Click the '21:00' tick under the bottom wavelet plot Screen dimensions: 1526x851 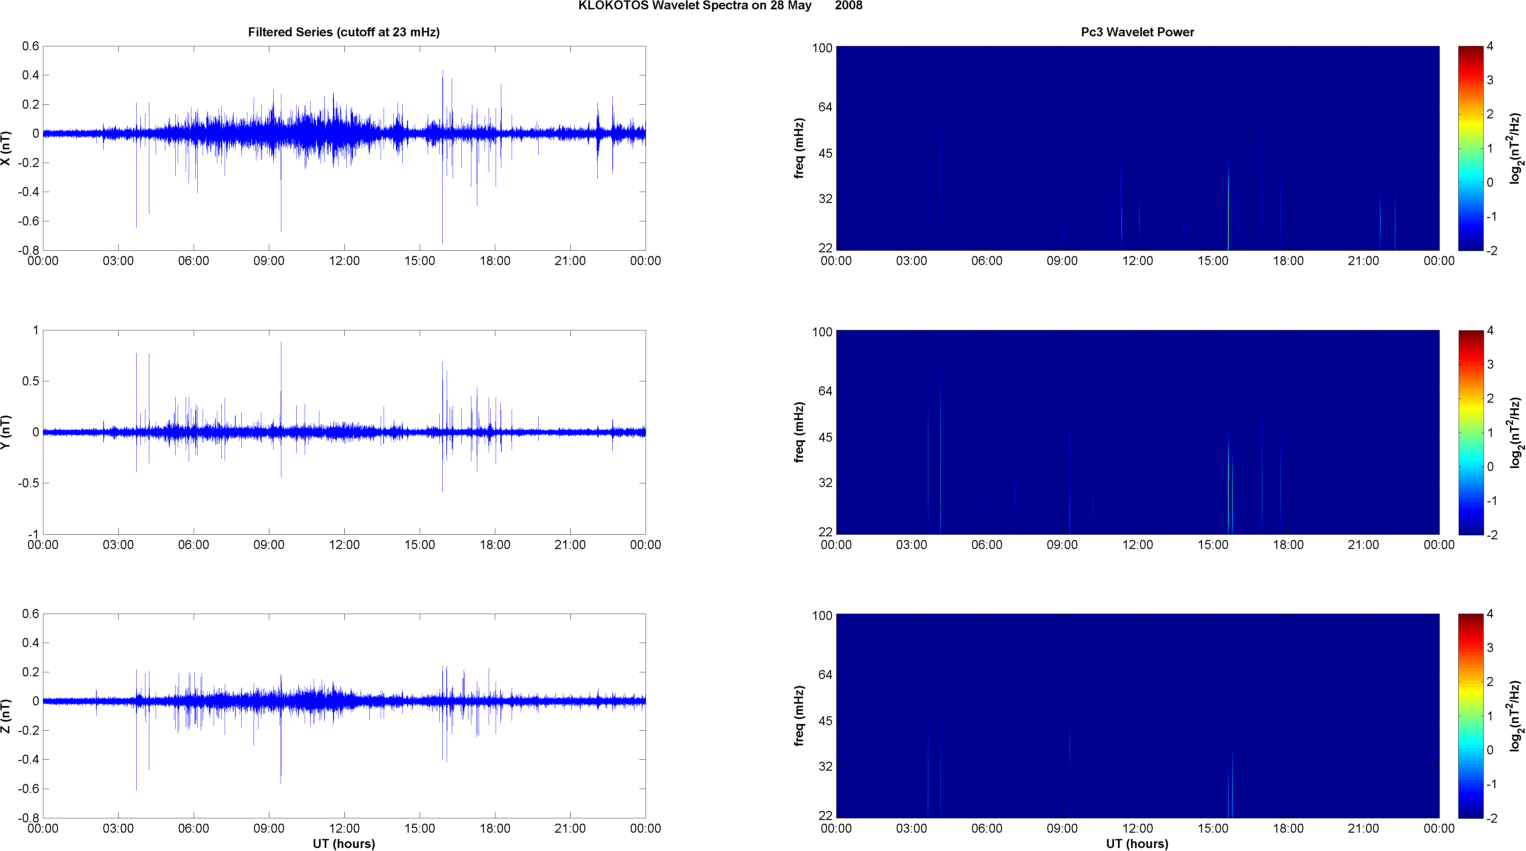(1364, 828)
